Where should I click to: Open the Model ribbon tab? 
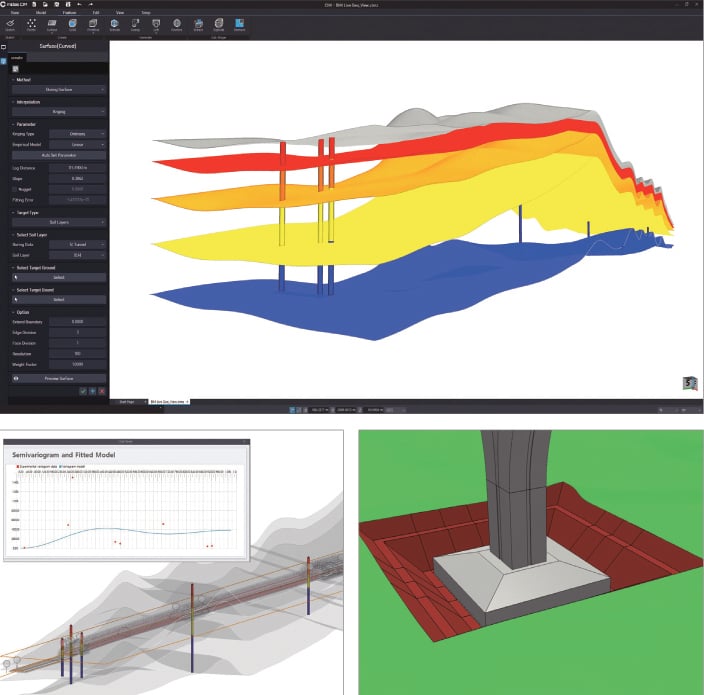41,13
